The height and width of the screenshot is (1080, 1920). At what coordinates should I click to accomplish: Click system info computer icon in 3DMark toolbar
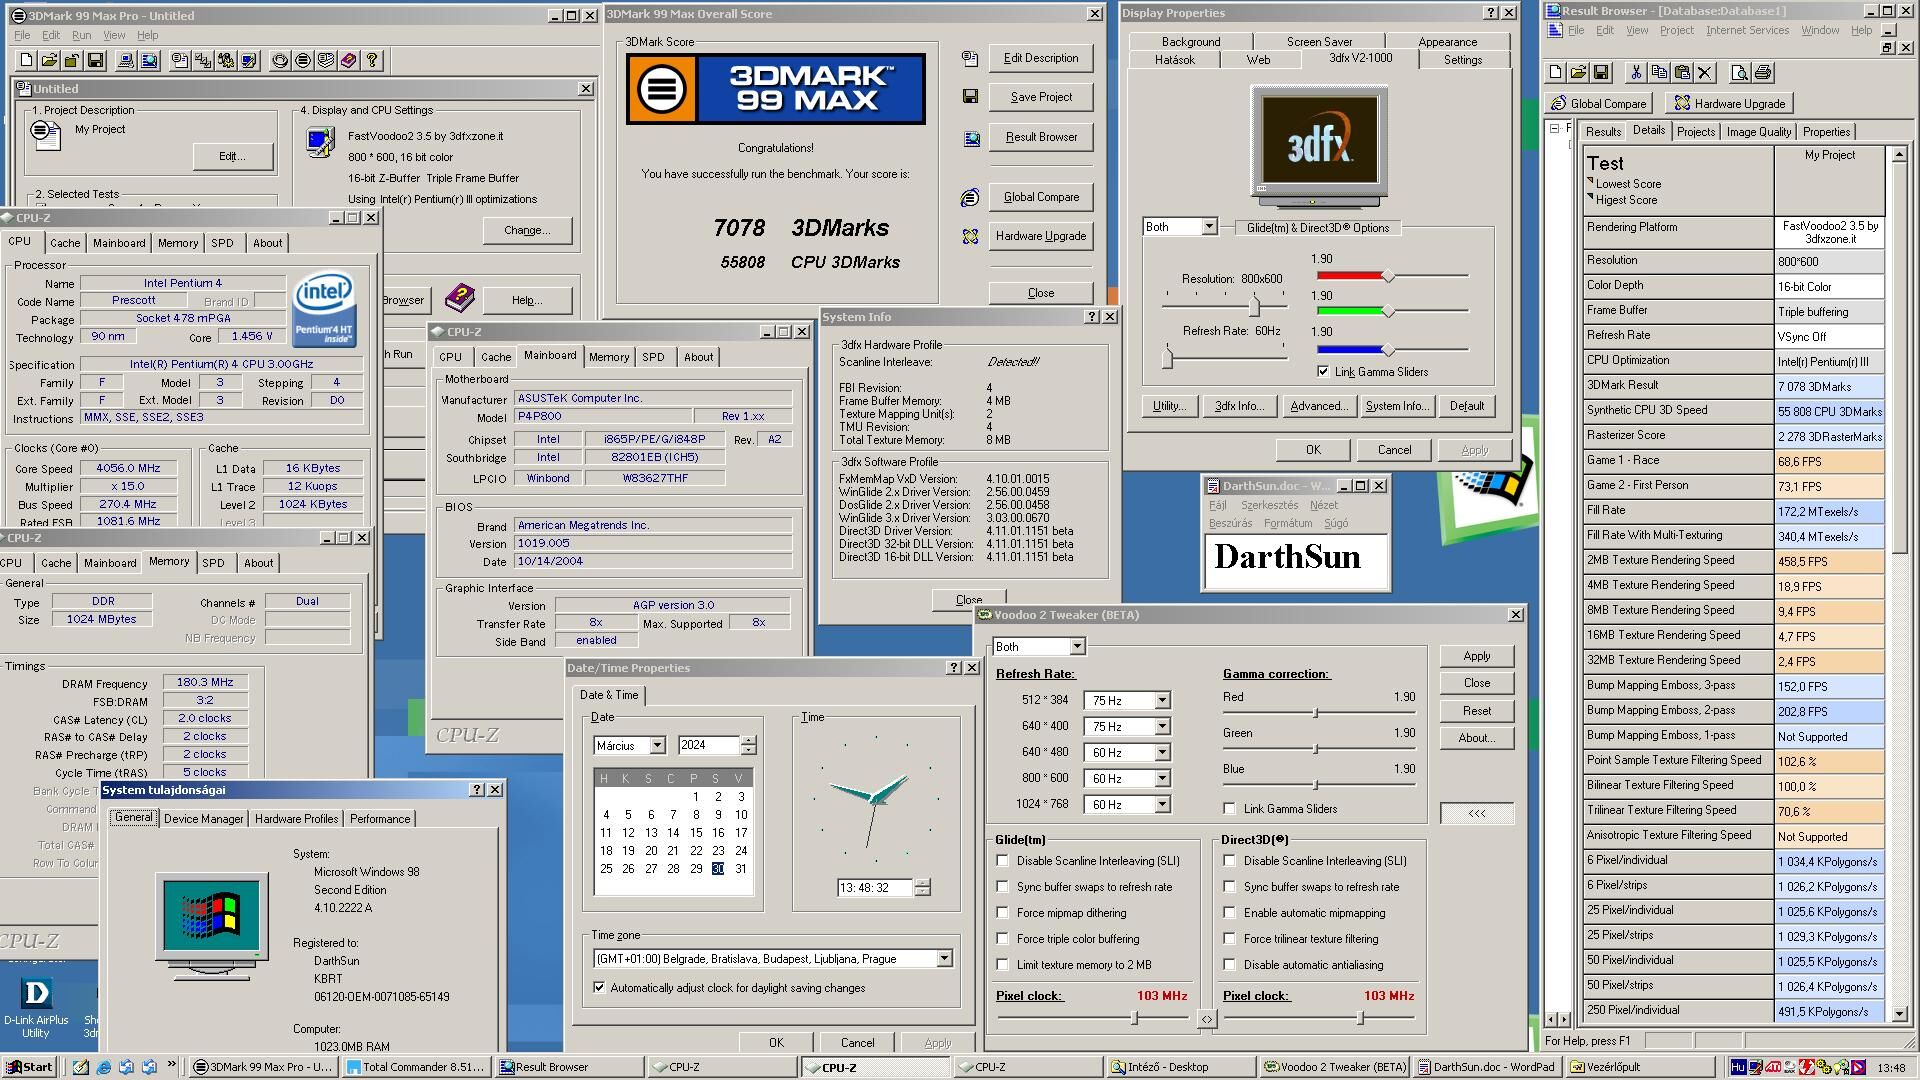point(126,61)
